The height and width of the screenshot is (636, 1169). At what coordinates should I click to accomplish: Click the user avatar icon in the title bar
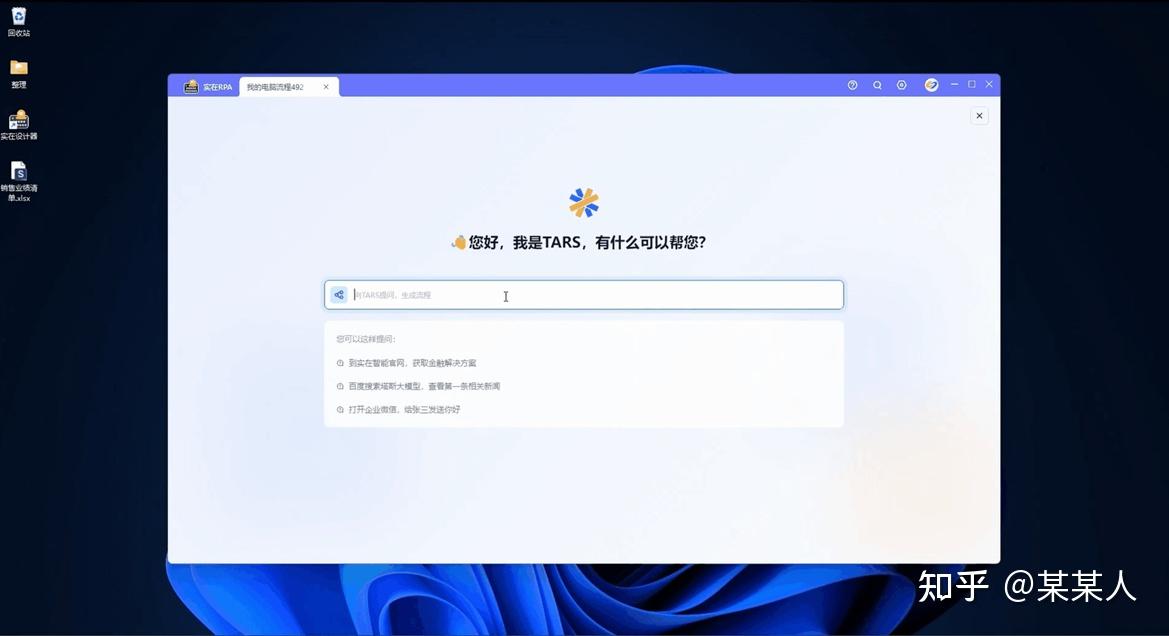[931, 84]
